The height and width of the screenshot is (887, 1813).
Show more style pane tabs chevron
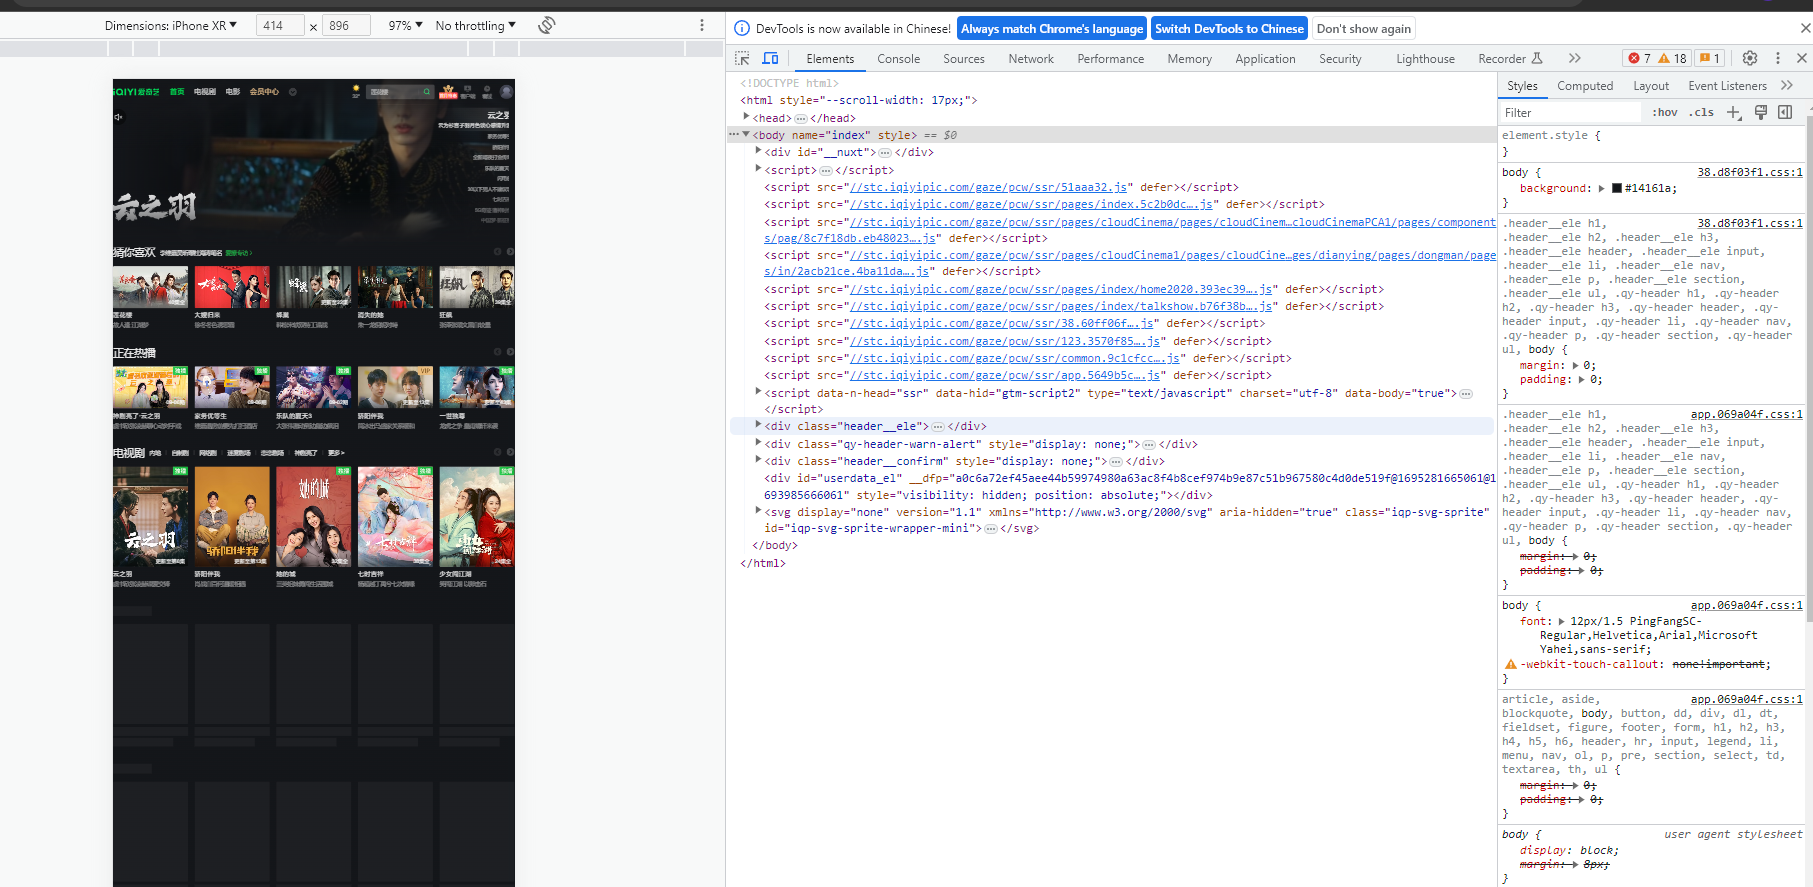[x=1787, y=85]
